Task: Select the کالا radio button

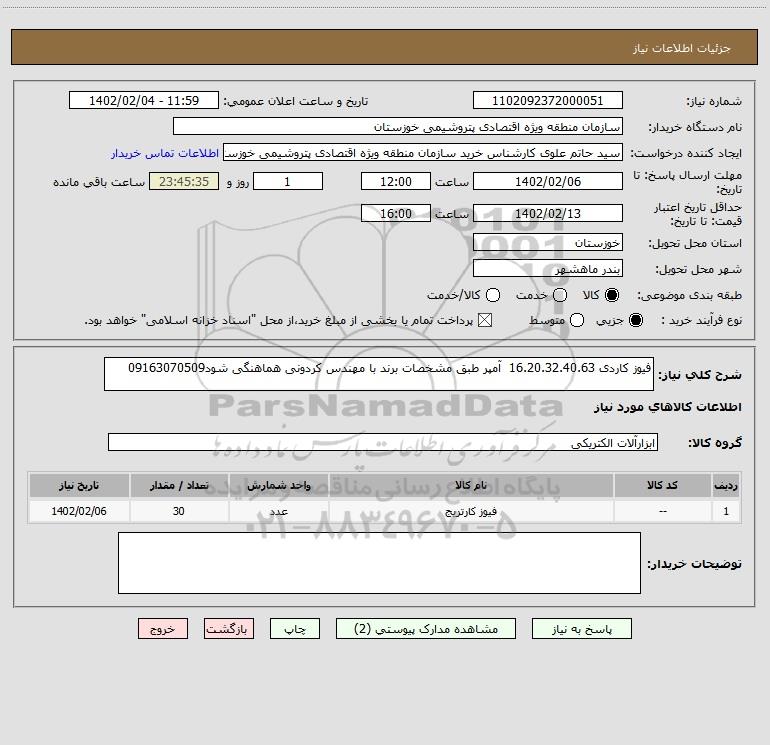Action: click(612, 295)
